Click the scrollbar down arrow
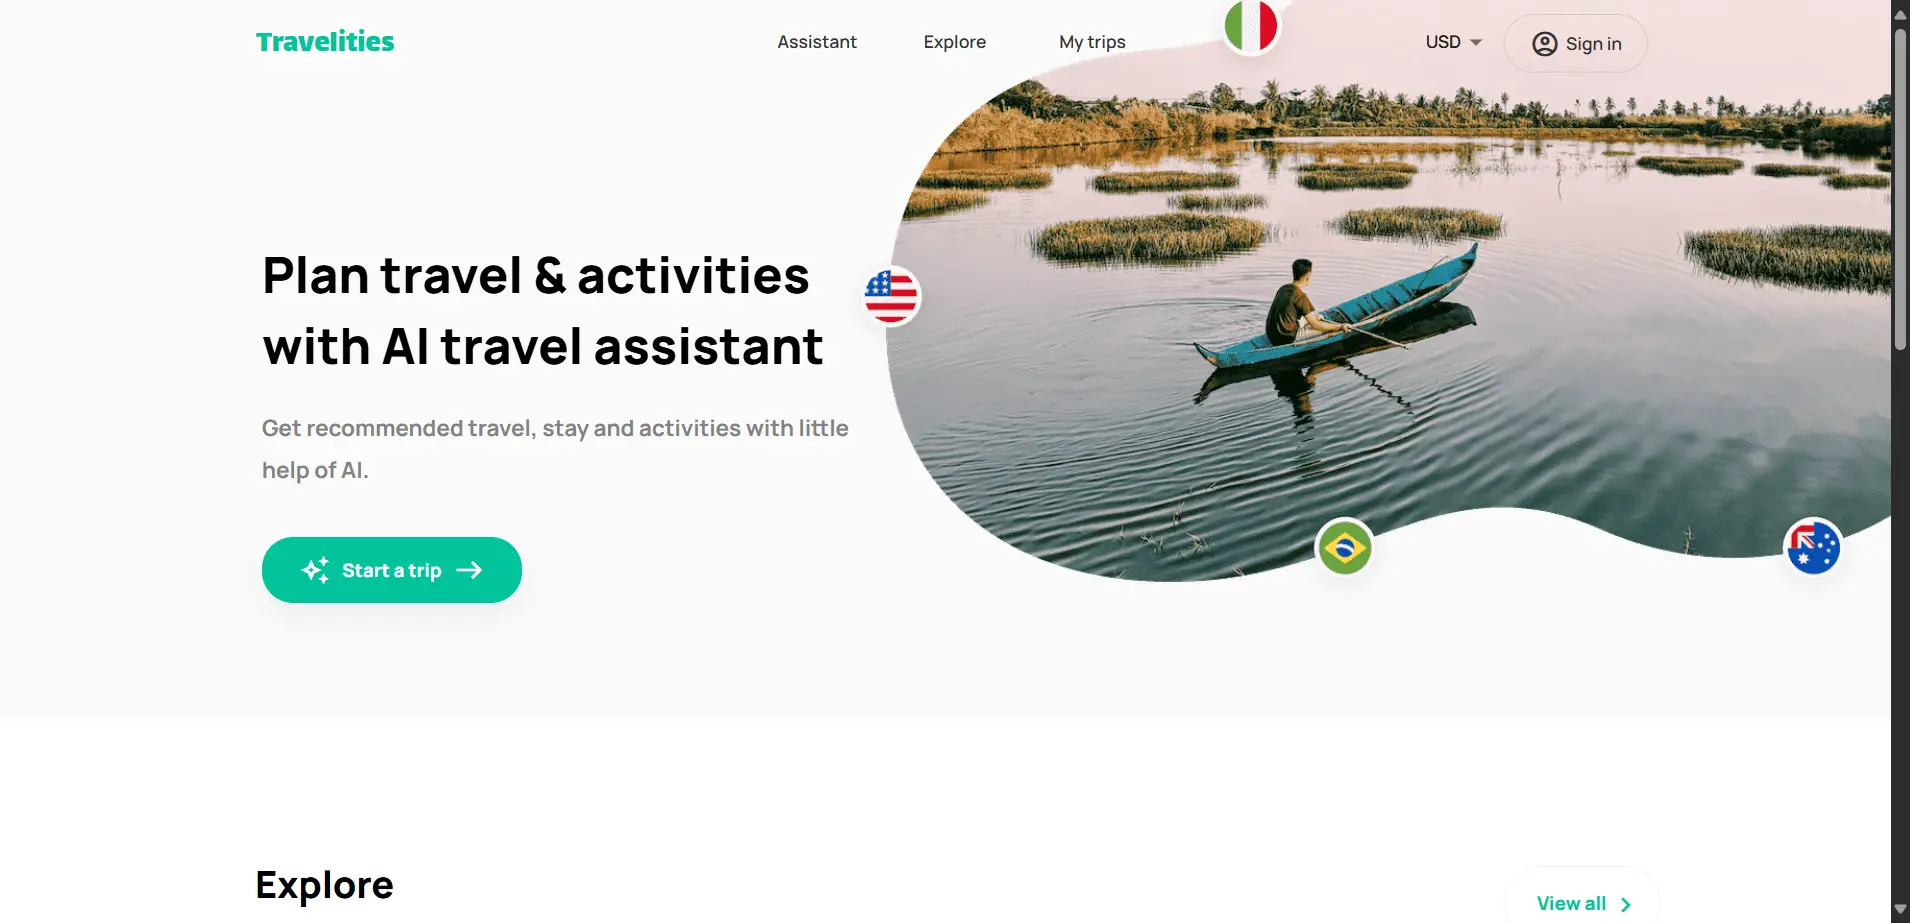Screen dimensions: 1910x923 [x=1900, y=910]
